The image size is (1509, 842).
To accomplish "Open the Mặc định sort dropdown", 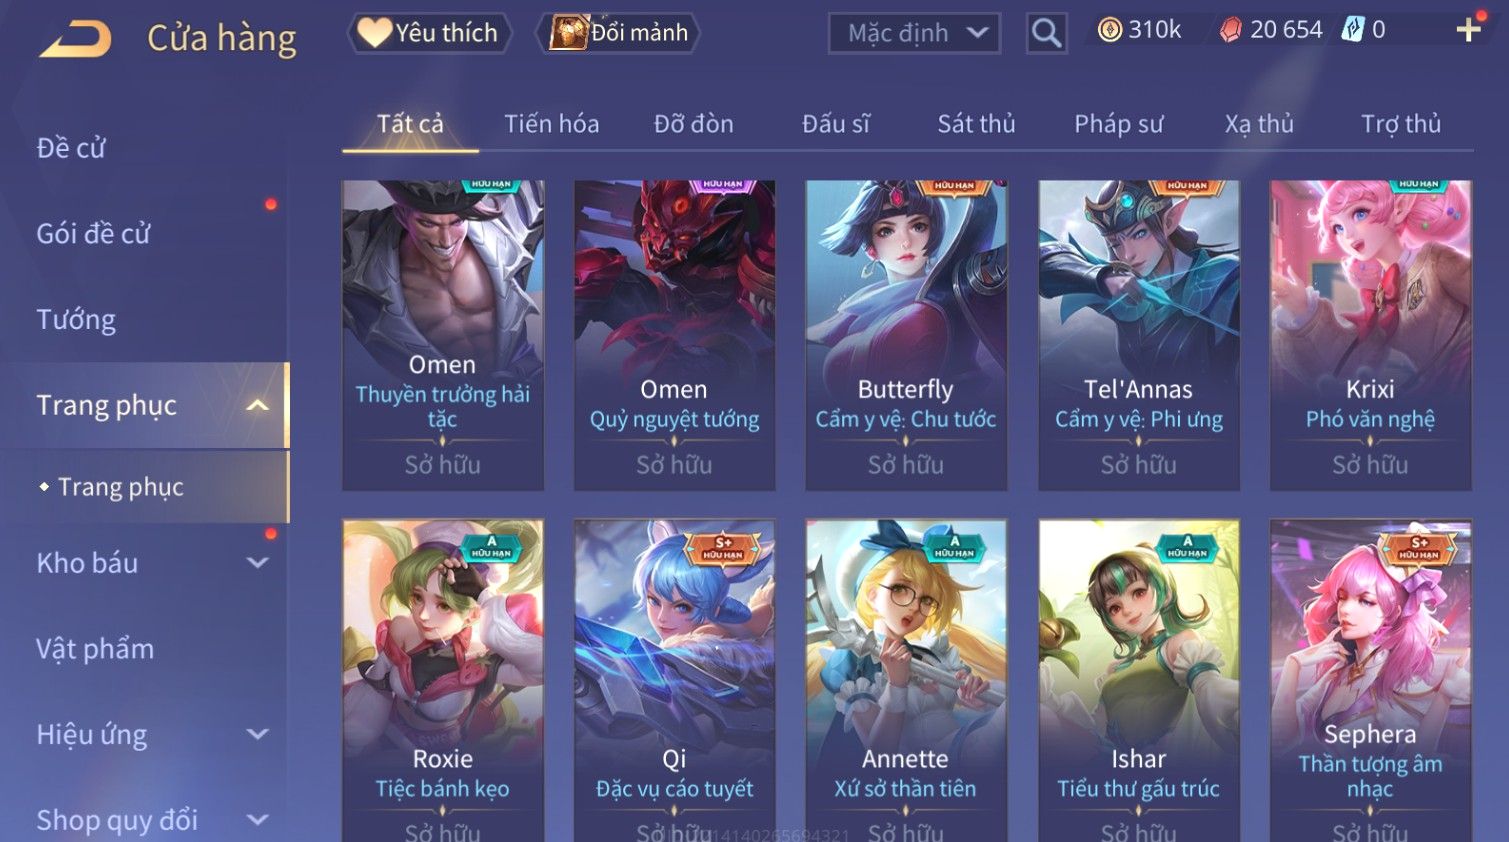I will point(914,33).
